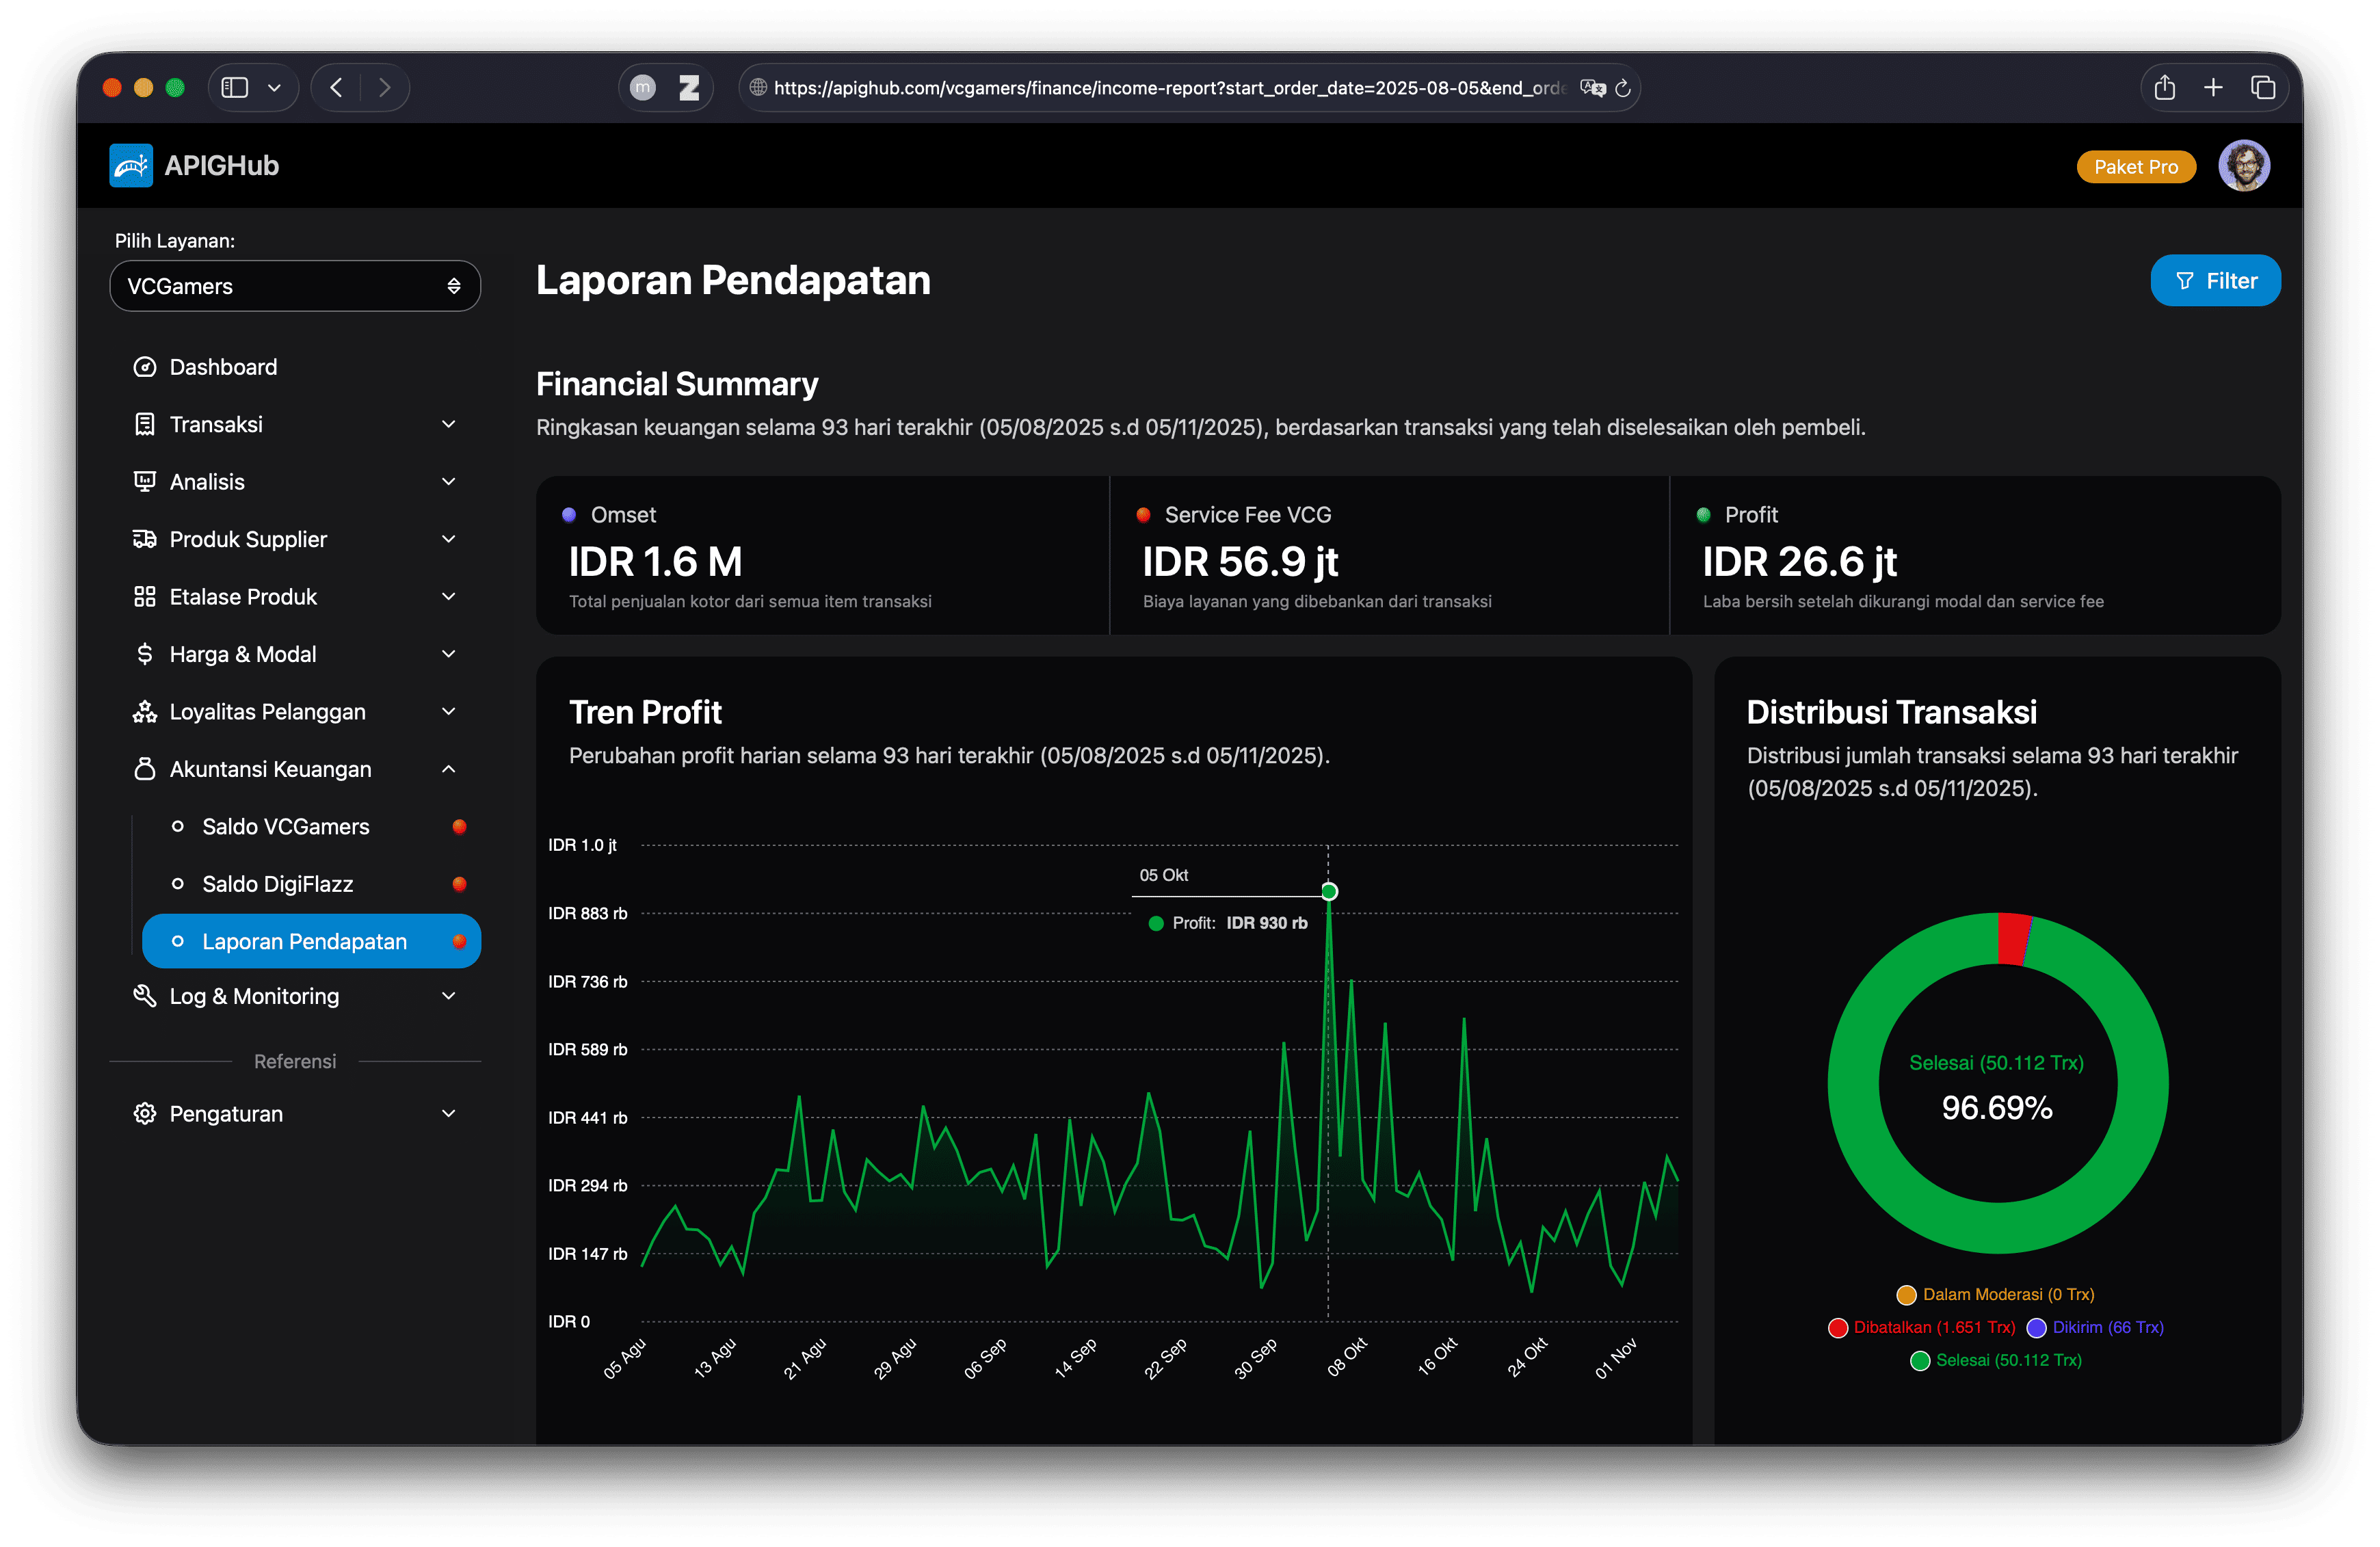Click the Analisis chart icon
2380x1547 pixels.
[145, 481]
